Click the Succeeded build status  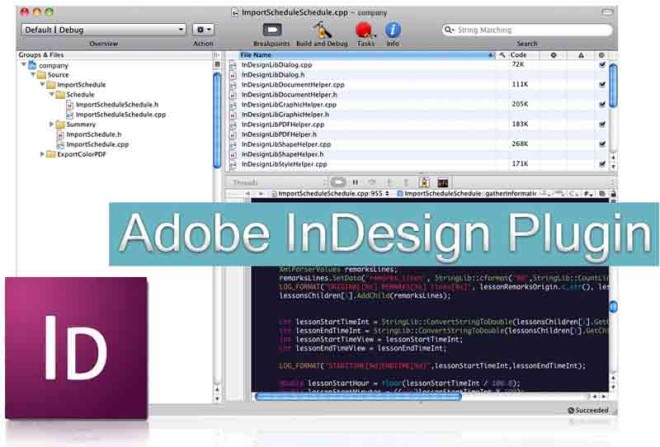coord(588,410)
